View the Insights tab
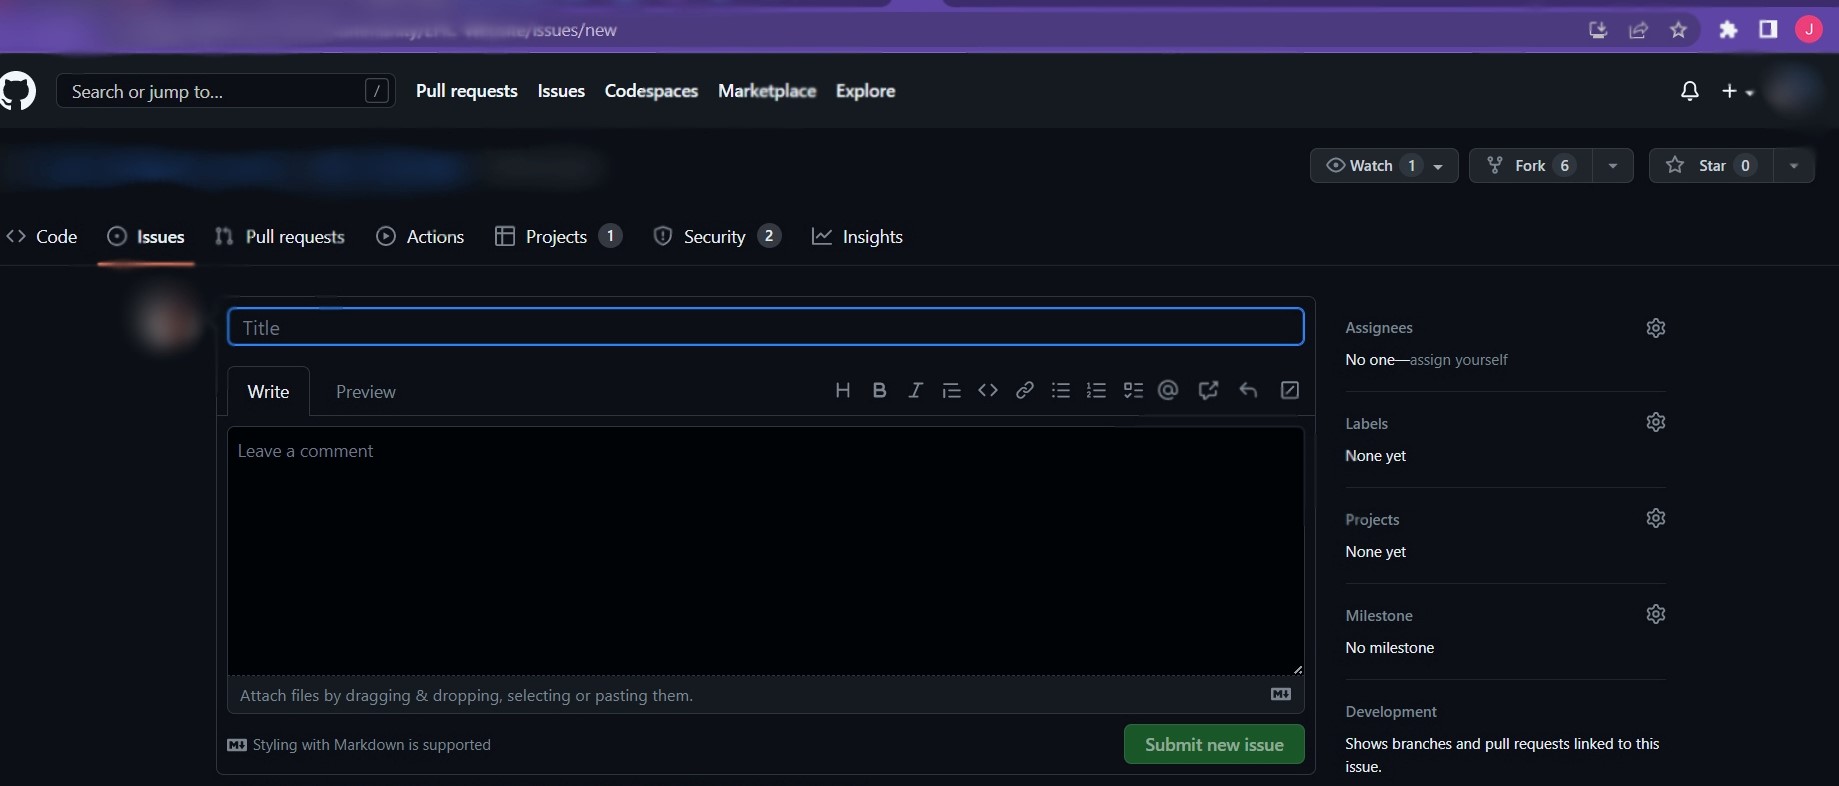The height and width of the screenshot is (786, 1839). [857, 237]
